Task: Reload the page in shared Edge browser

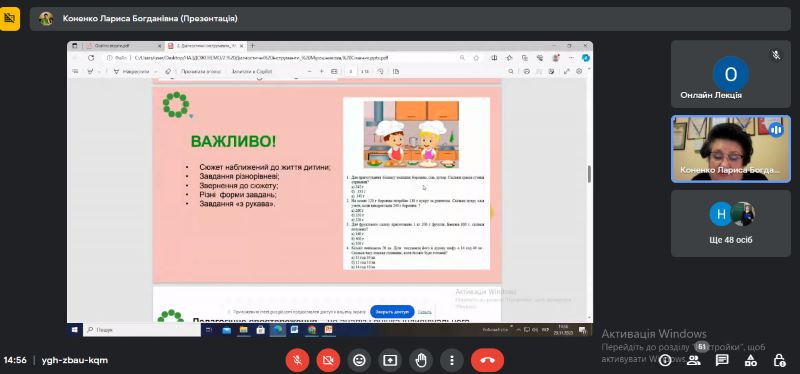Action: point(91,58)
